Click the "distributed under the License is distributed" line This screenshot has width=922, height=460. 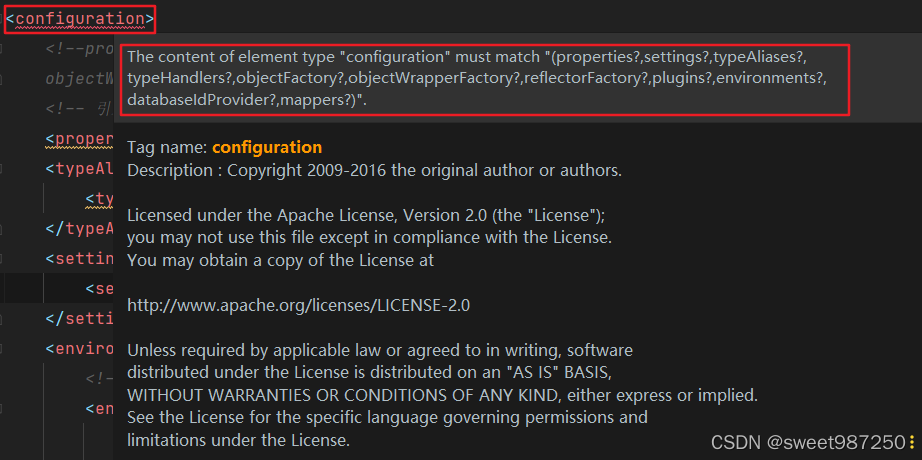pos(372,372)
